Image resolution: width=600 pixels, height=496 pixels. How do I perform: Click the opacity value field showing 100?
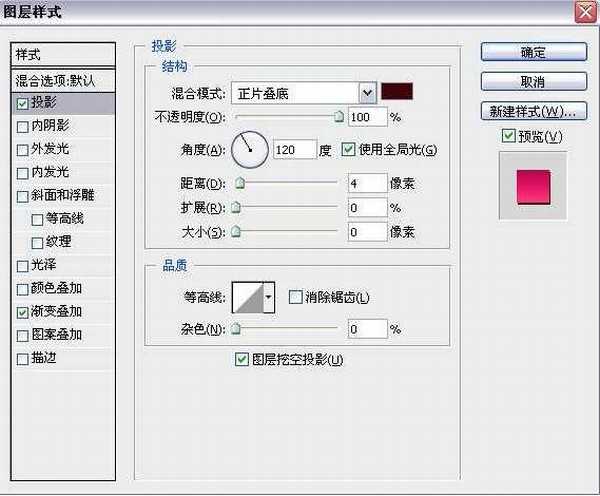tap(367, 117)
